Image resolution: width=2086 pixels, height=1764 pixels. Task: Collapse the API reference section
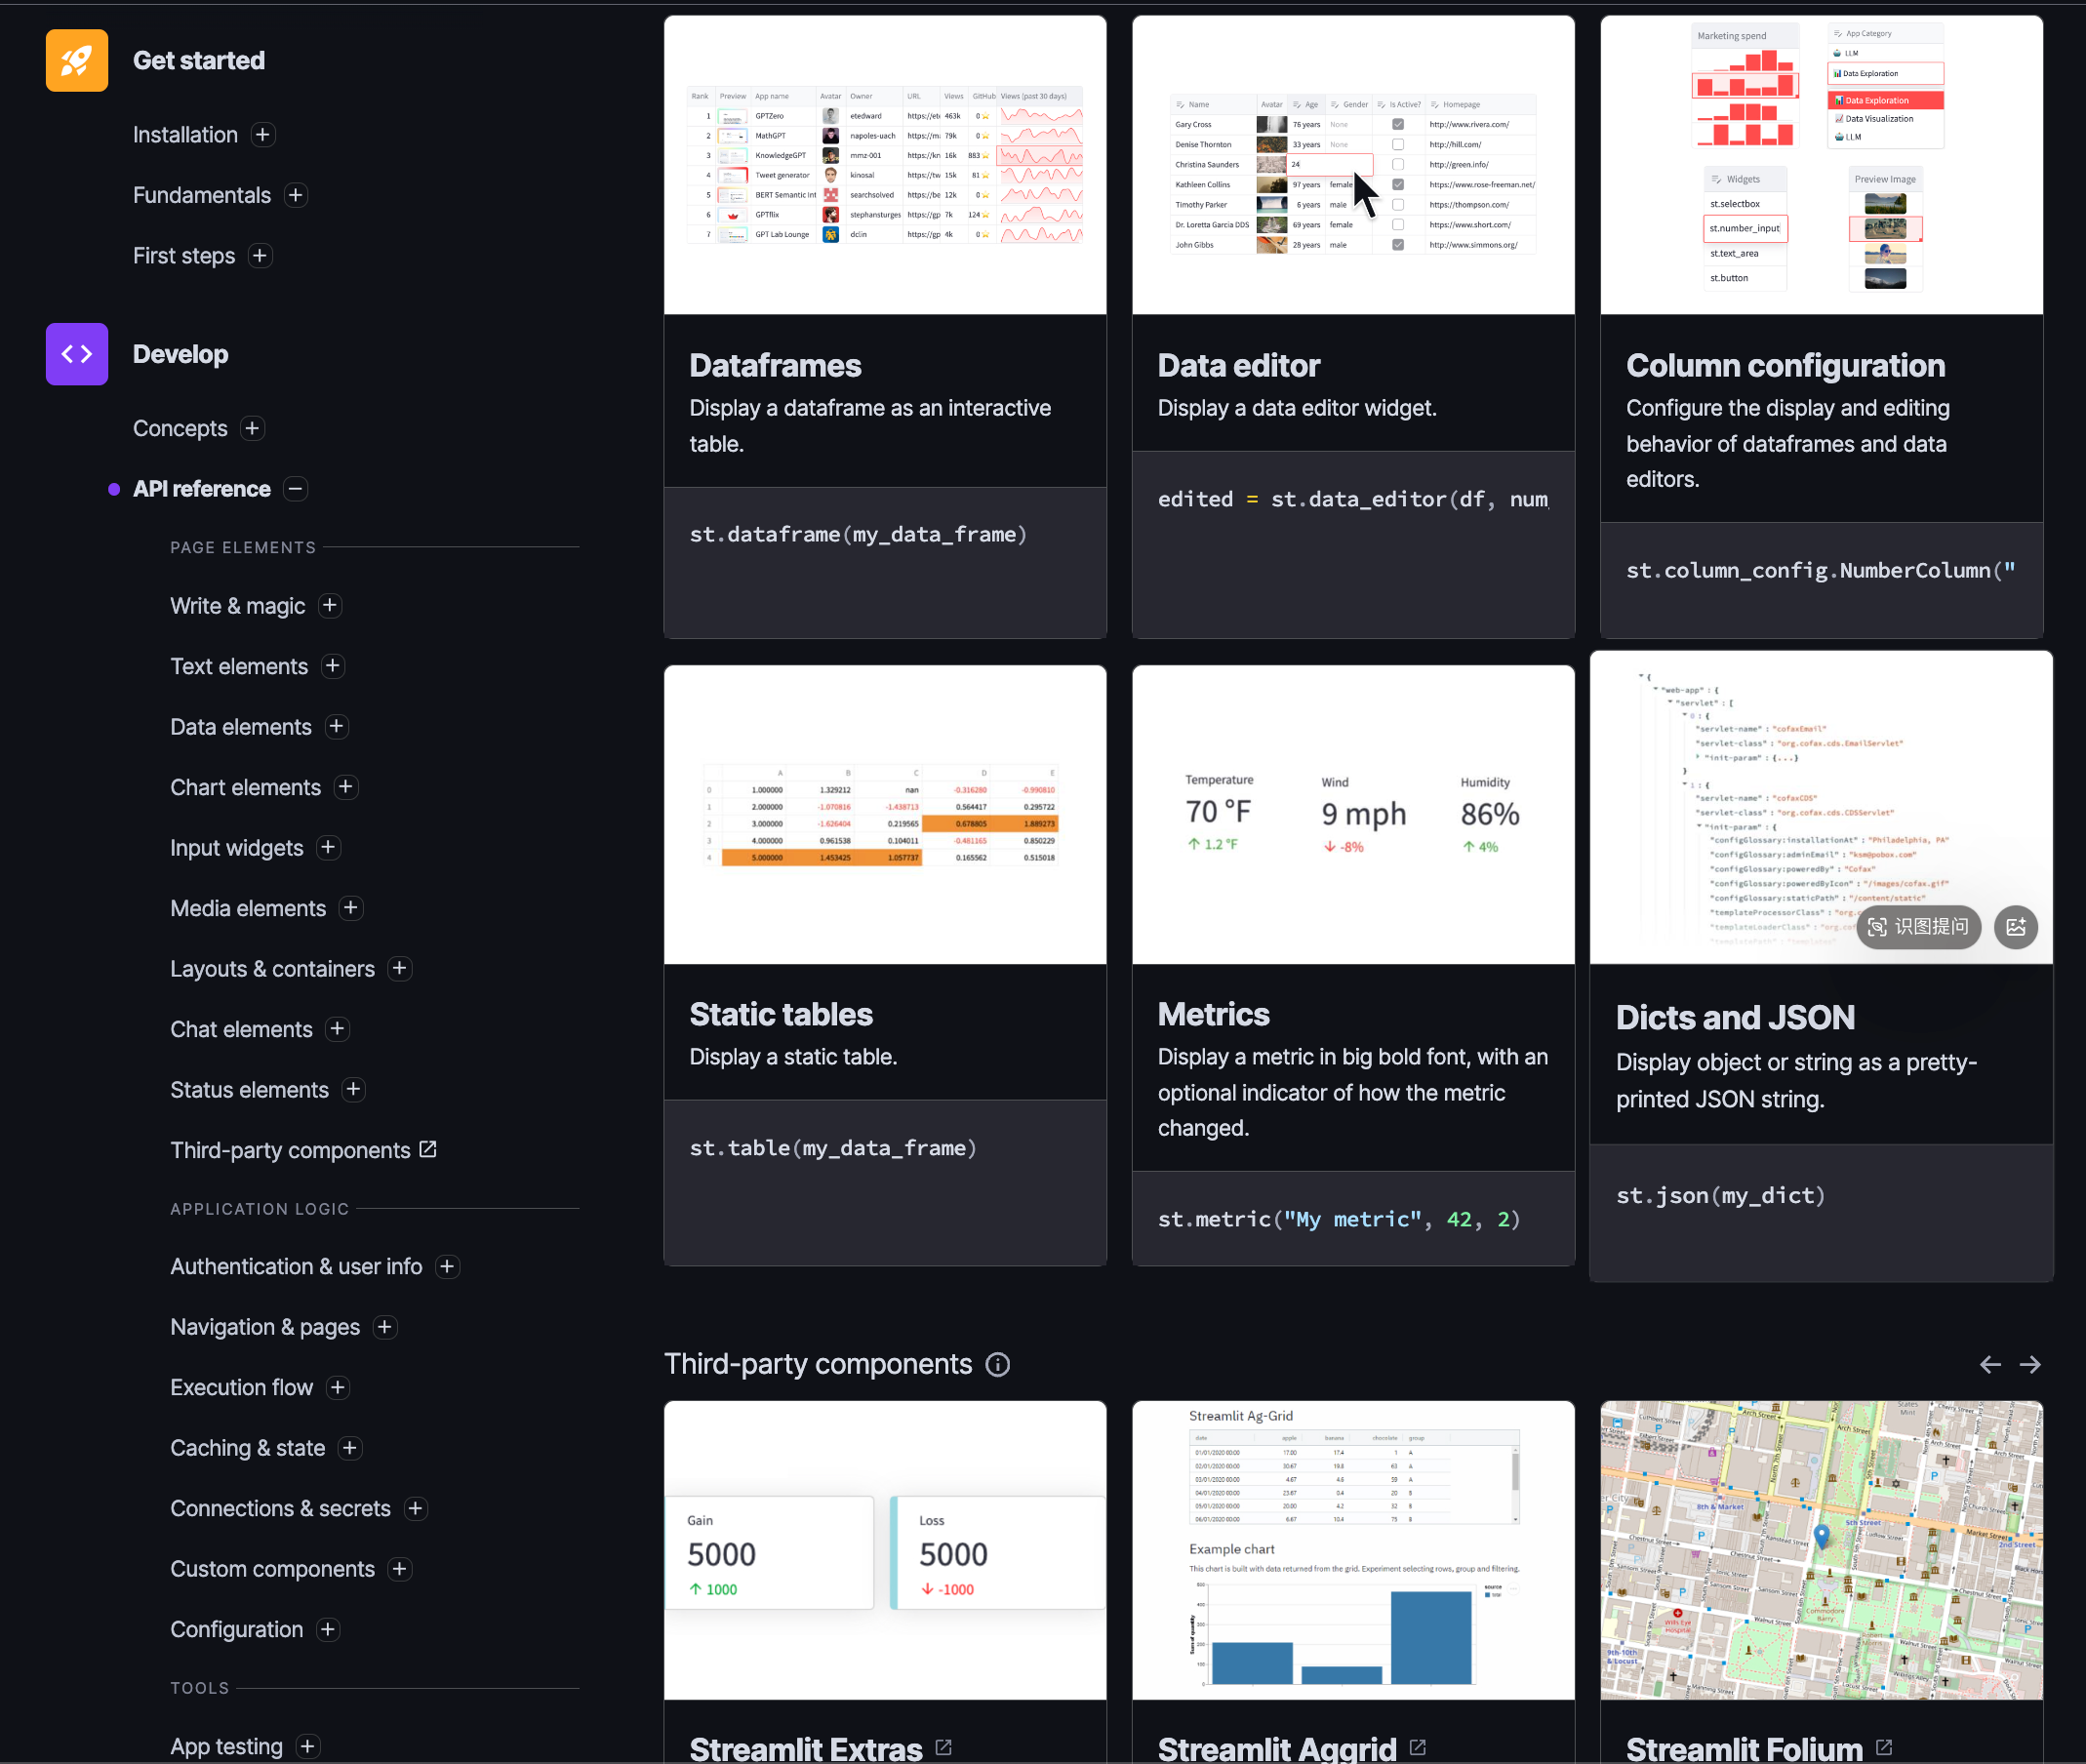(295, 489)
